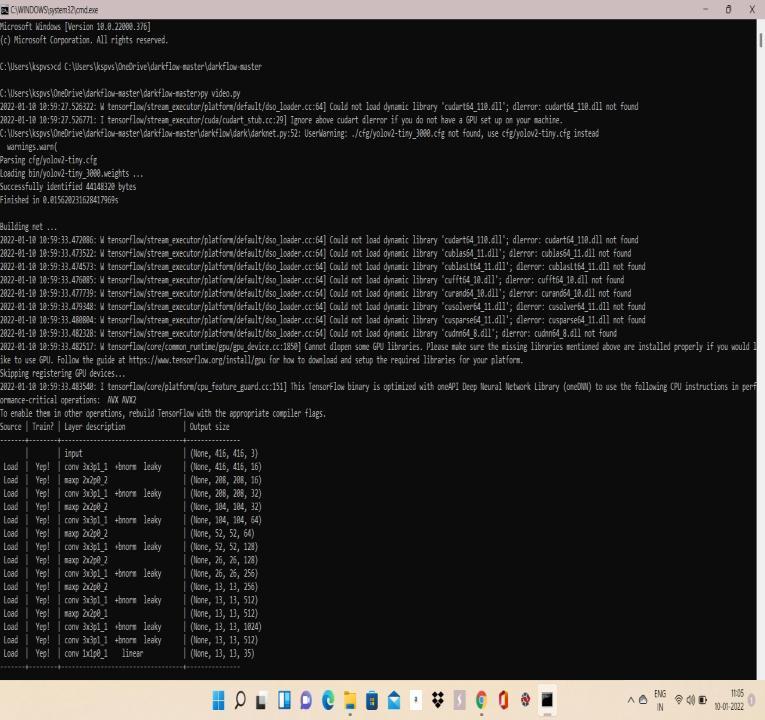This screenshot has width=765, height=720.
Task: Open the gray S app icon in taskbar
Action: 460,700
